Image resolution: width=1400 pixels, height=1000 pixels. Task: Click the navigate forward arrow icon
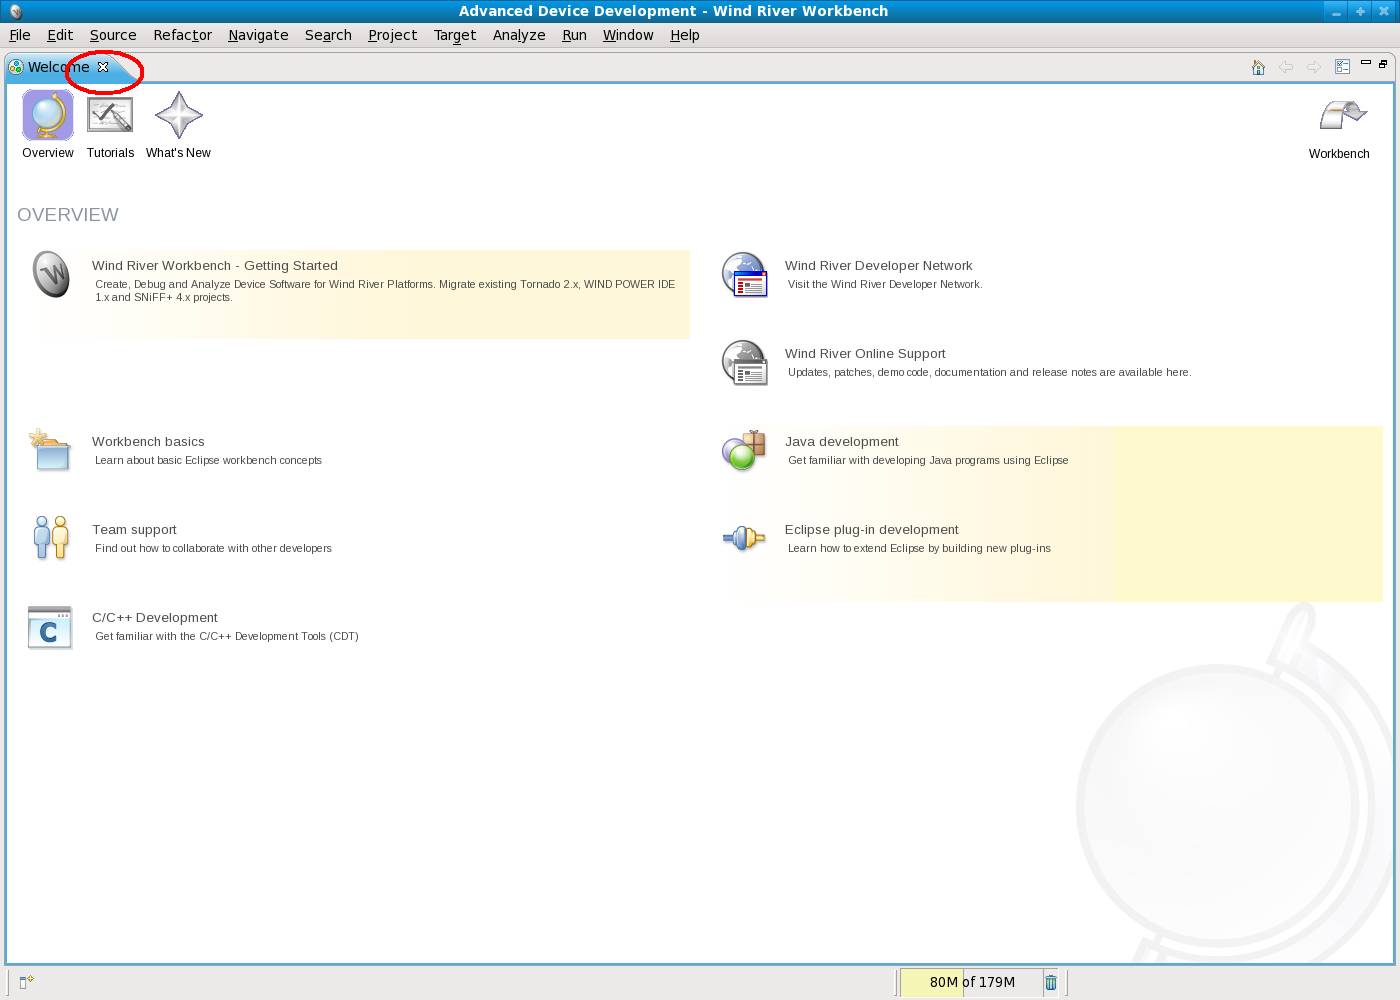pos(1314,67)
